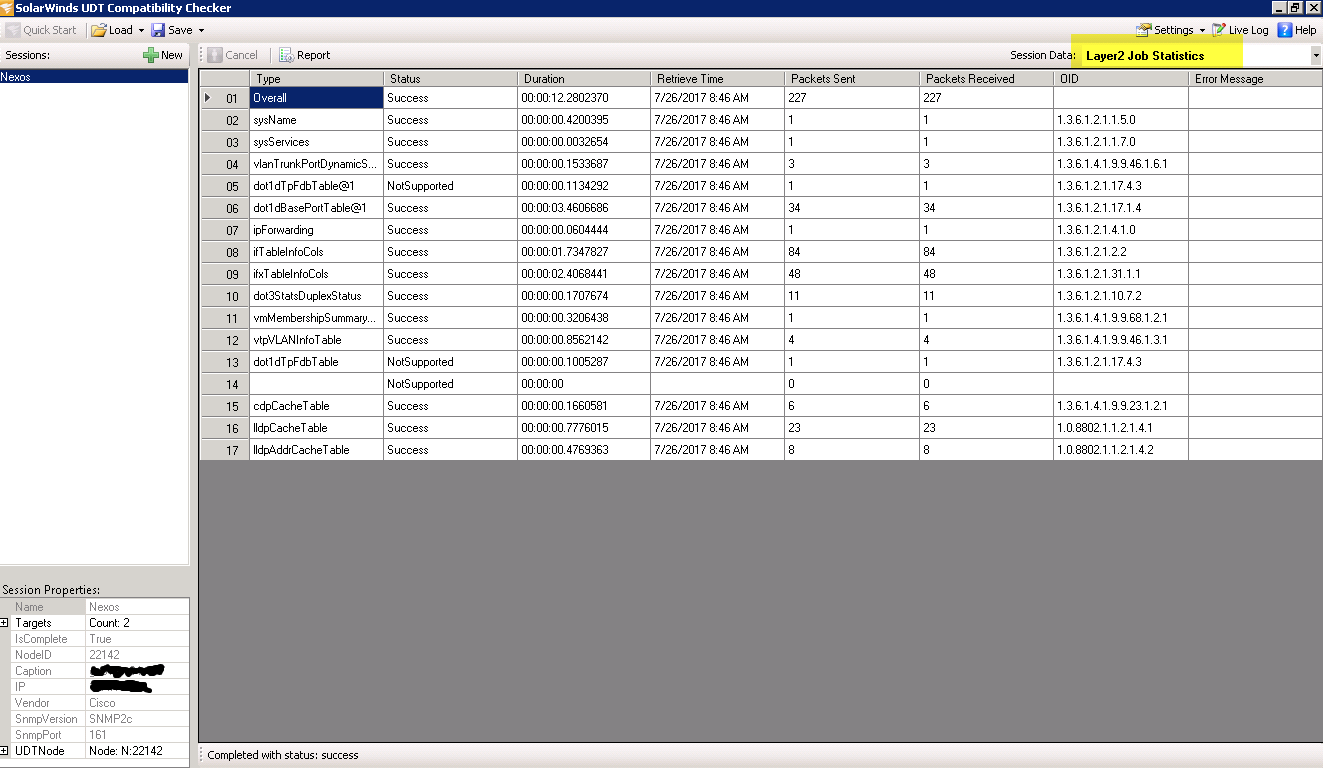
Task: Open the Load dropdown arrow
Action: coord(141,30)
